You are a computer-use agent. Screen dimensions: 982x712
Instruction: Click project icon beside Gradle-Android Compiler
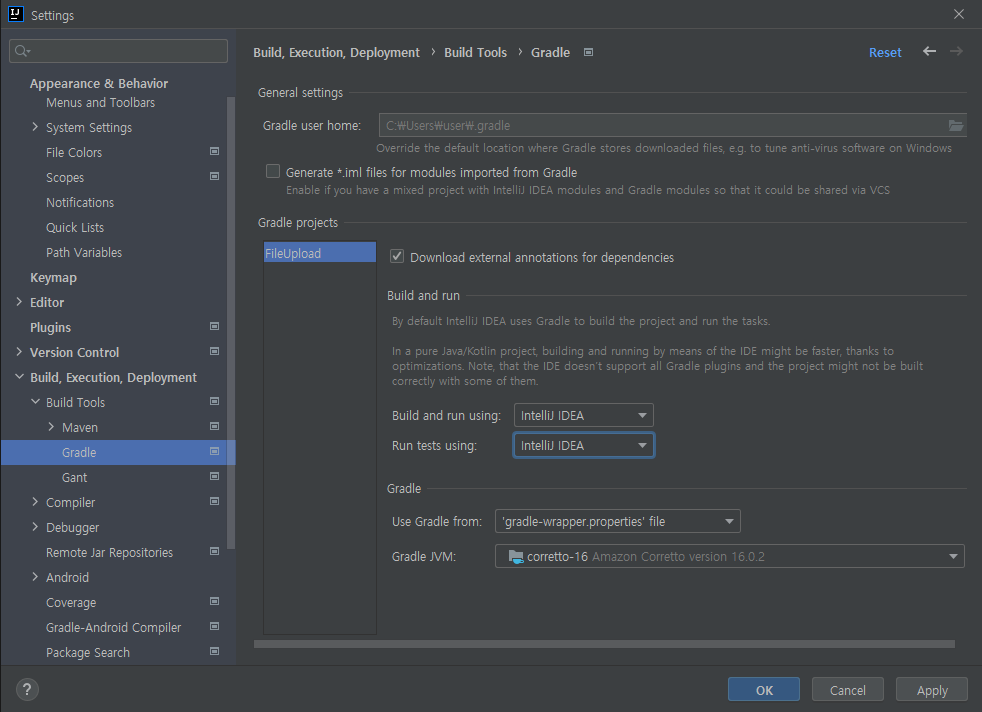click(x=214, y=627)
